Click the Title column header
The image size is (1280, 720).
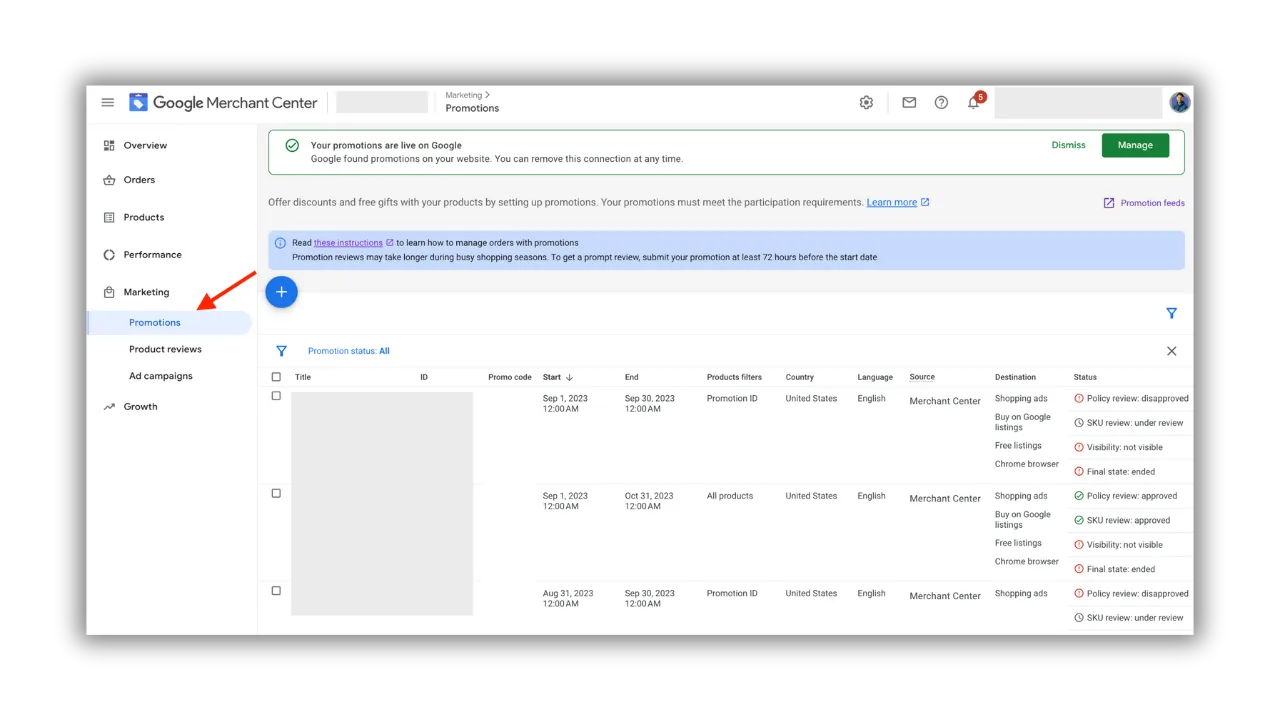(303, 377)
